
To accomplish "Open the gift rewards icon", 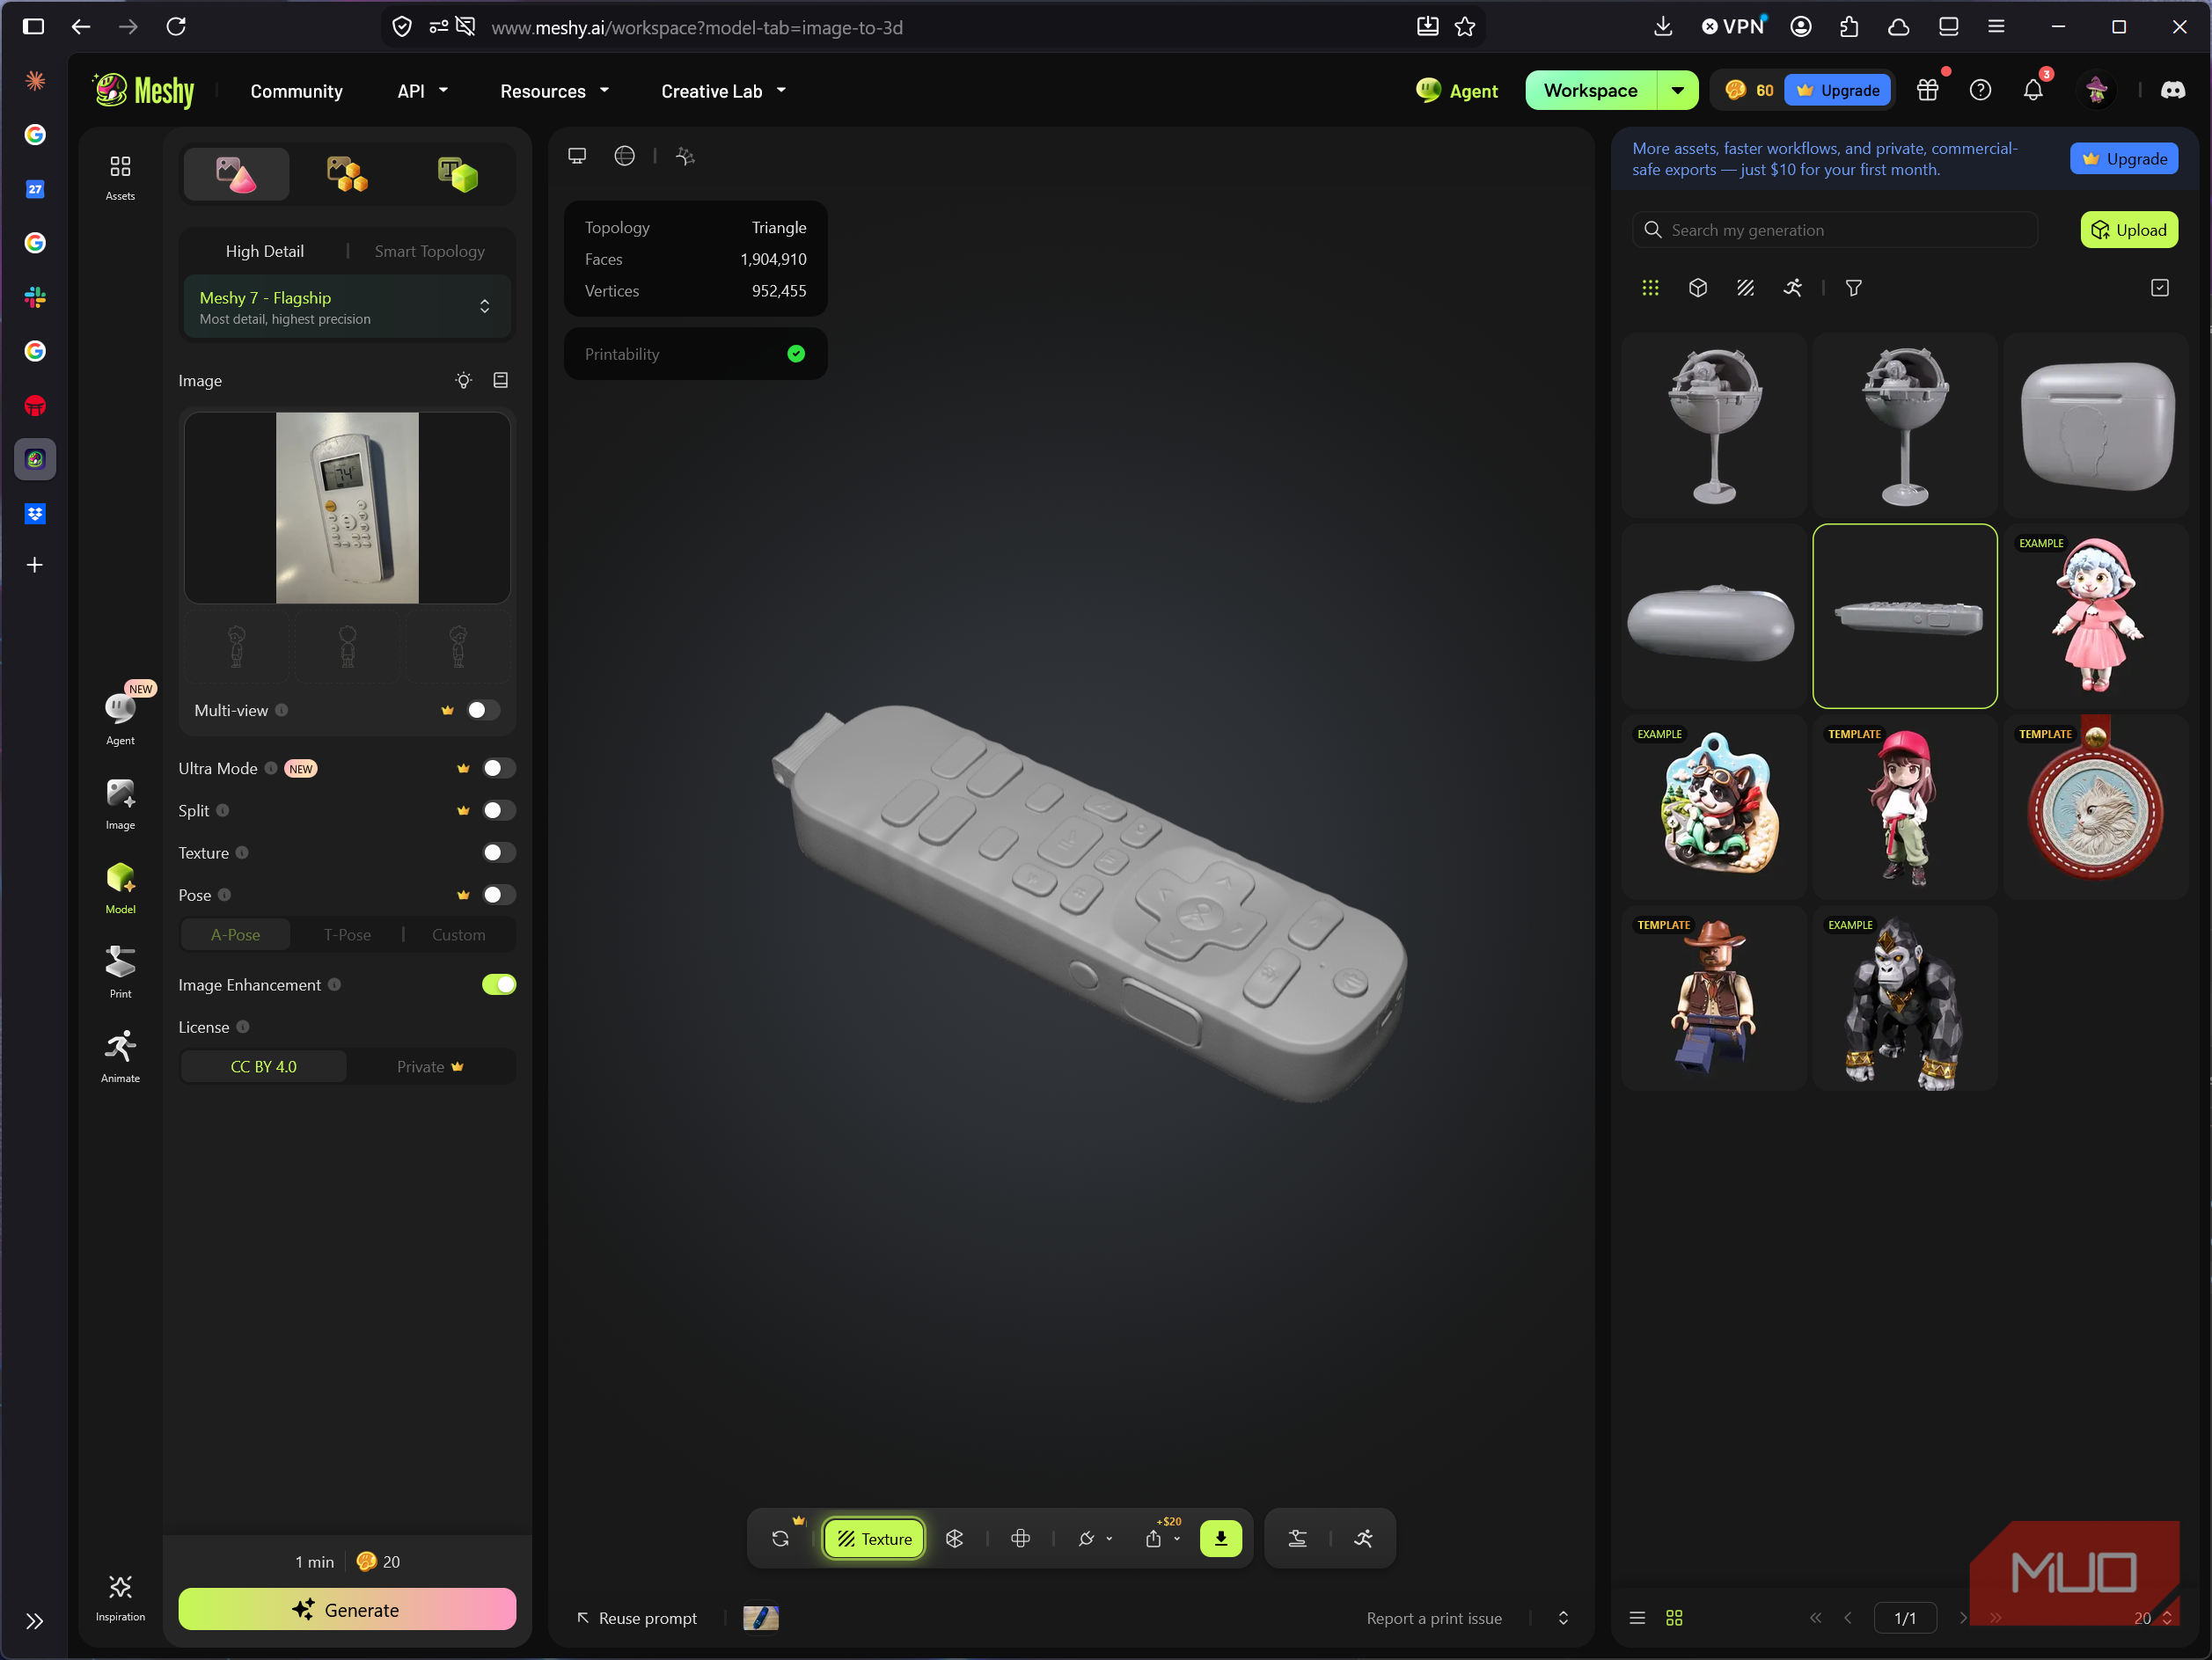I will click(1927, 90).
